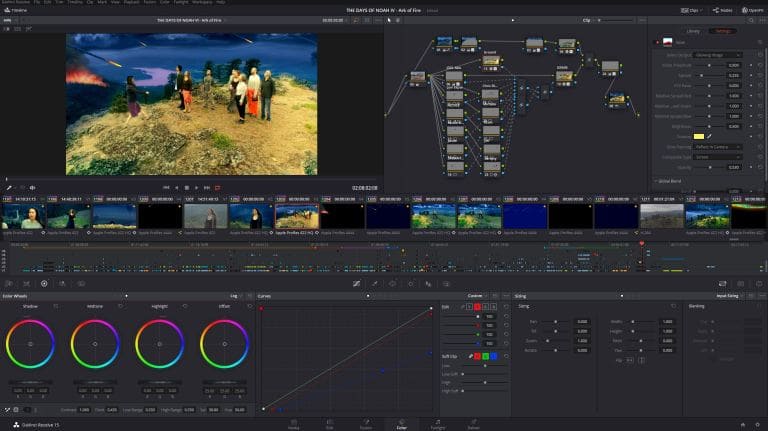This screenshot has height=431, width=768.
Task: Reset the Midtone color wheel
Action: 120,306
